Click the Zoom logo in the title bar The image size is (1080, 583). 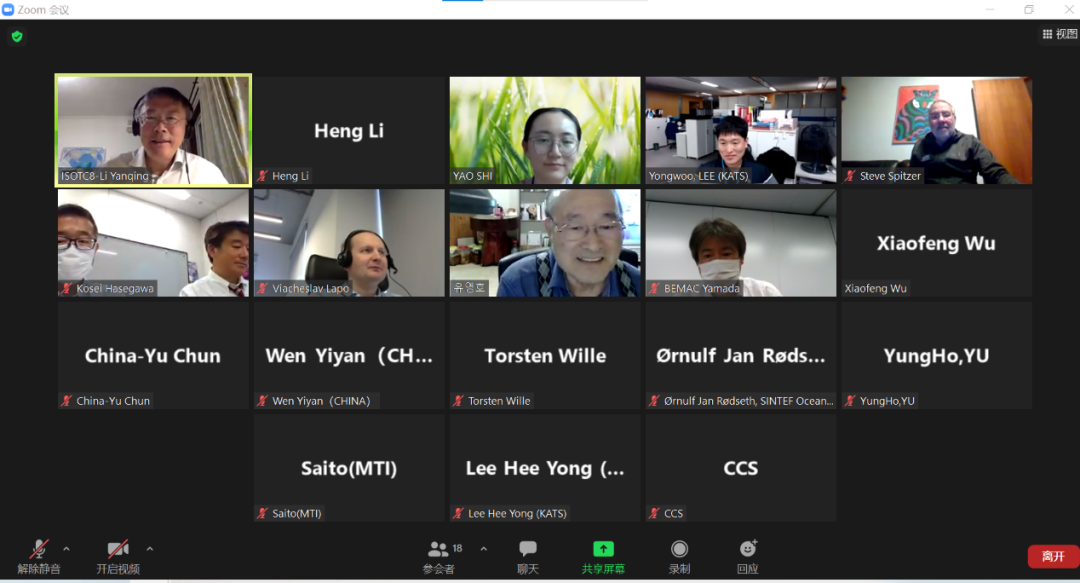8,10
